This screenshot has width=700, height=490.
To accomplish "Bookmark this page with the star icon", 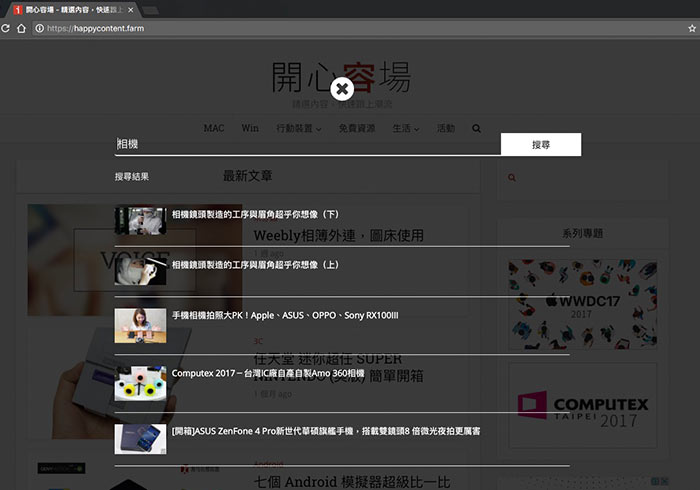I will pyautogui.click(x=692, y=28).
